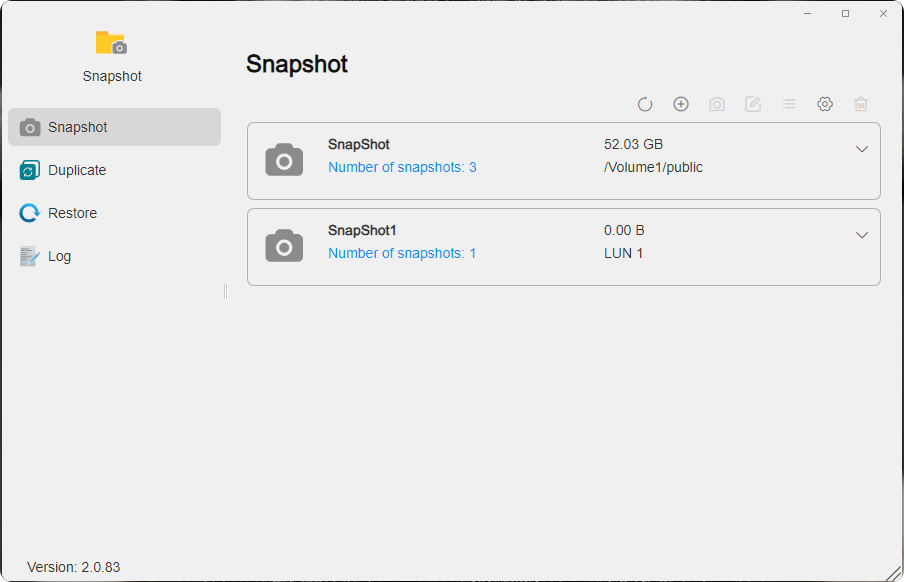Click the camera icon beside SnapShot1 entry

284,244
